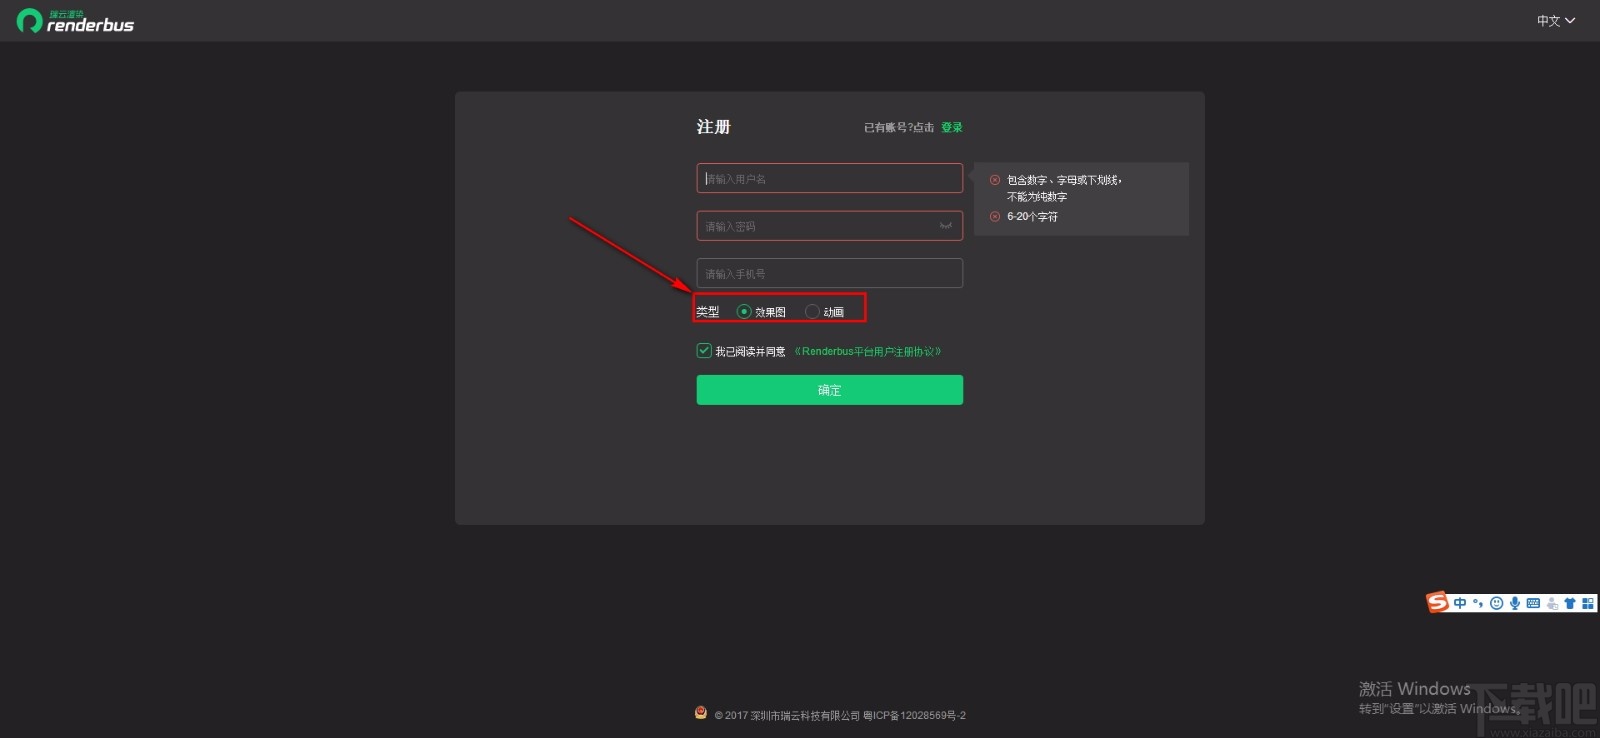Screen dimensions: 1600x738
Task: Click the Sogou input method logo
Action: pyautogui.click(x=1438, y=602)
